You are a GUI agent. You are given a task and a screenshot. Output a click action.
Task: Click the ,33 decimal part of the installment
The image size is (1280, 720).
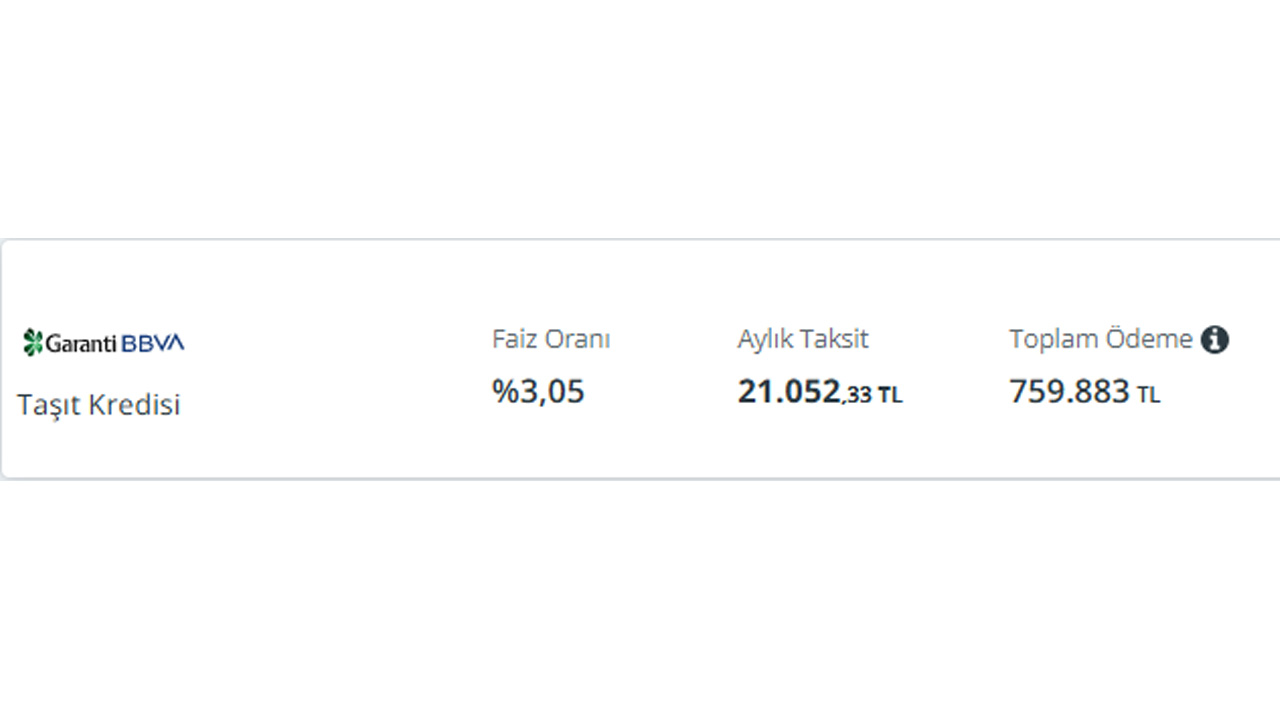(857, 395)
